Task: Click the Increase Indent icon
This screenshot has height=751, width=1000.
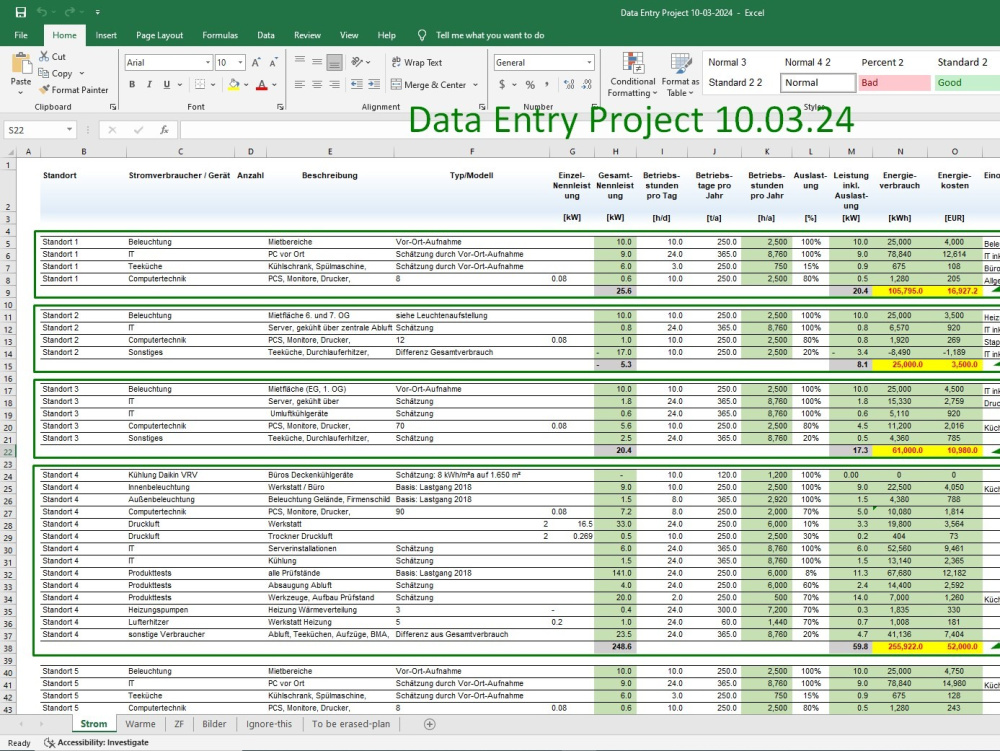Action: pyautogui.click(x=374, y=84)
